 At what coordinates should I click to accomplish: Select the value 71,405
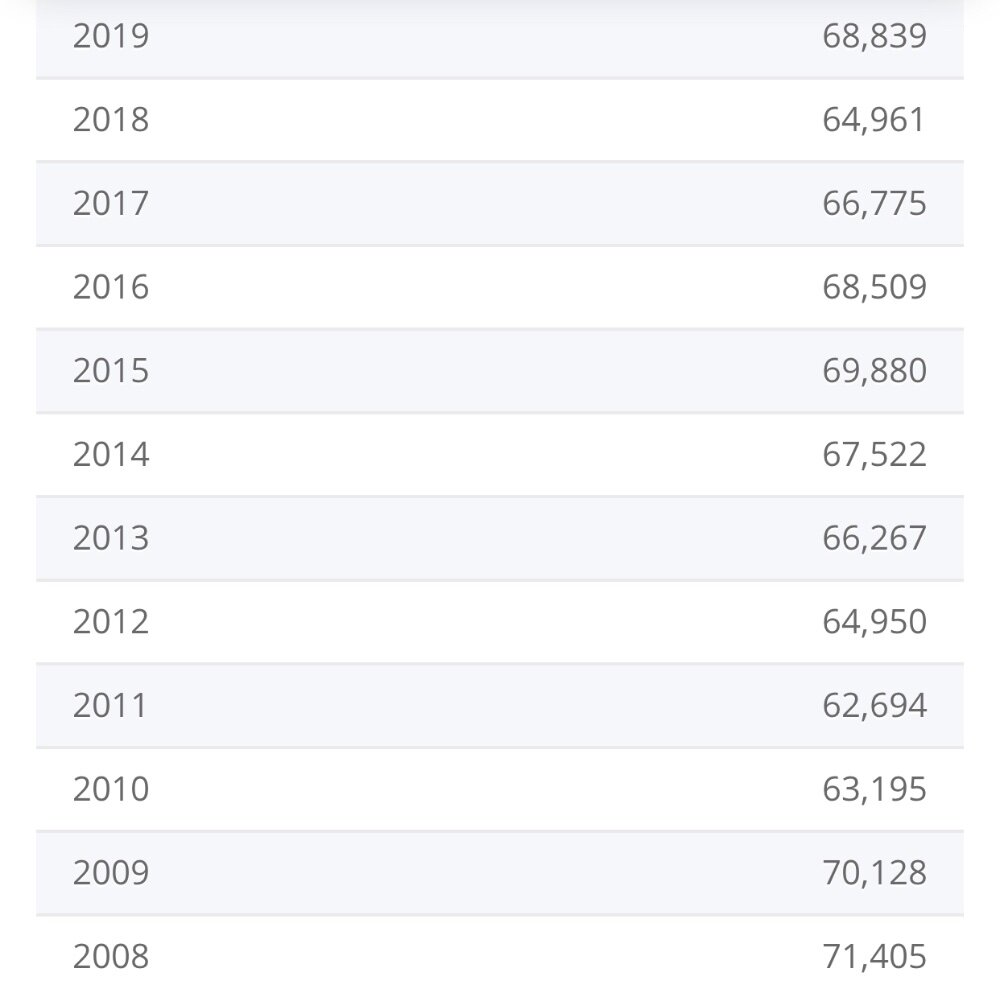point(874,957)
